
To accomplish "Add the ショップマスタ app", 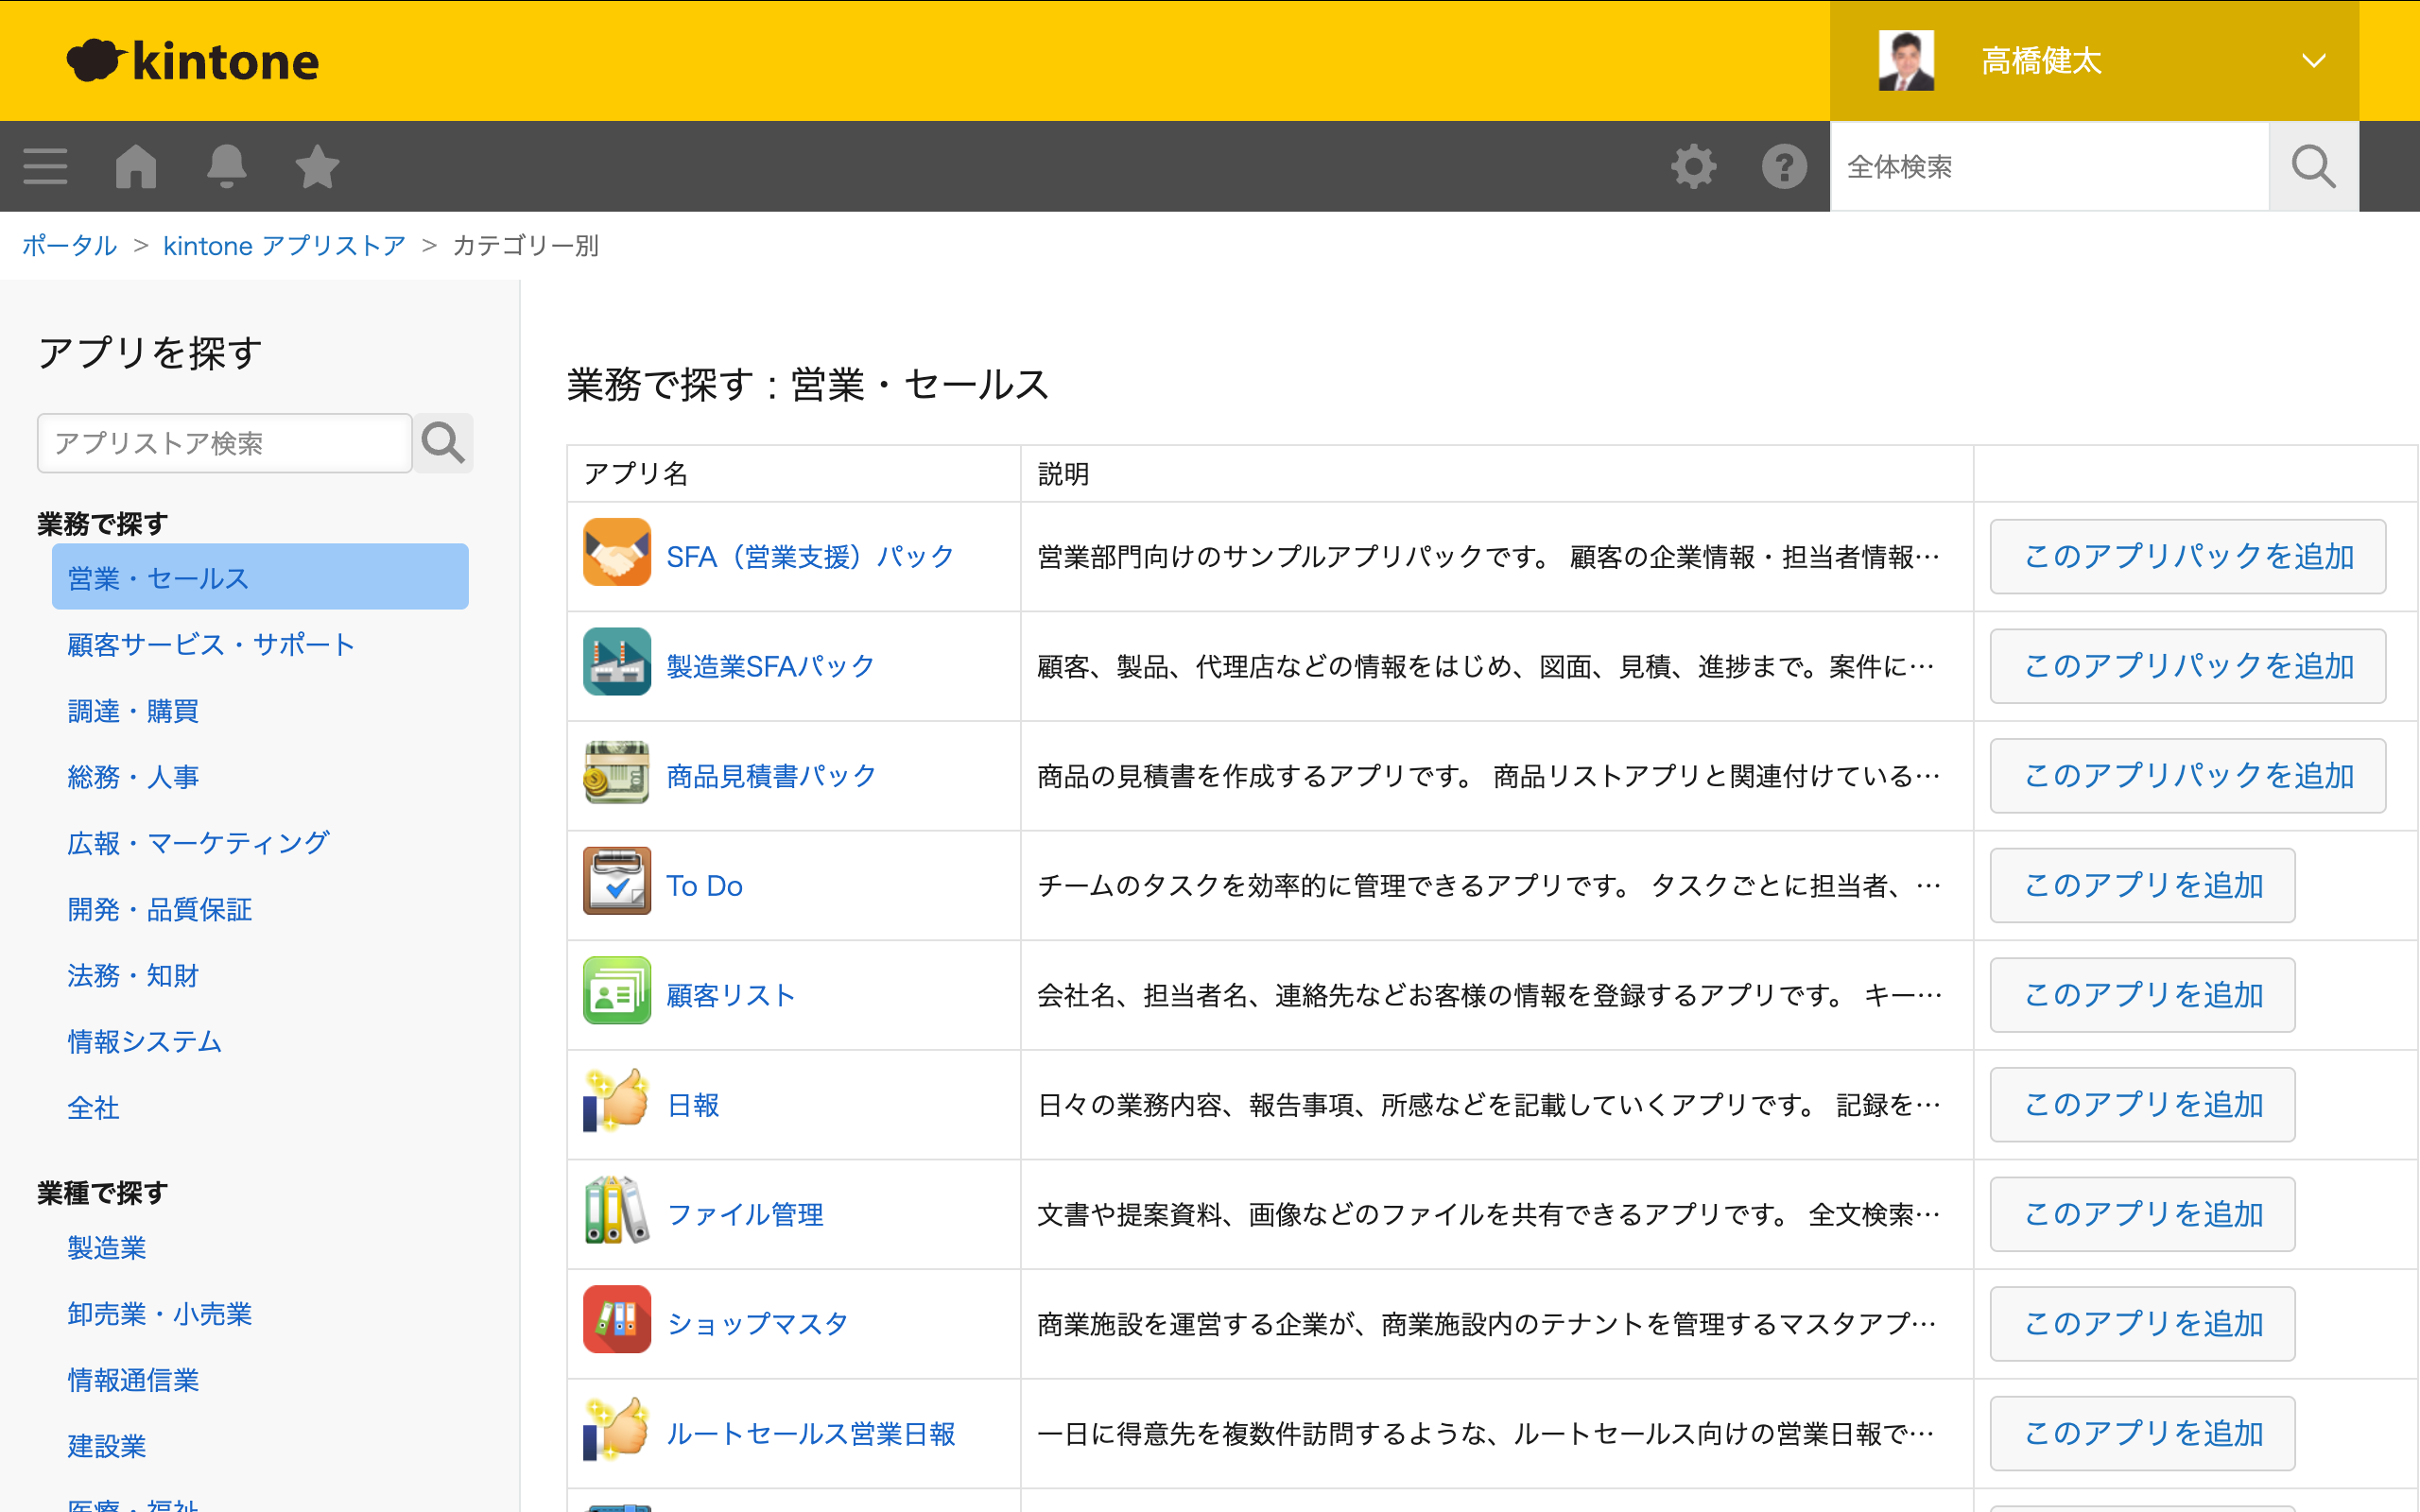I will 2142,1324.
